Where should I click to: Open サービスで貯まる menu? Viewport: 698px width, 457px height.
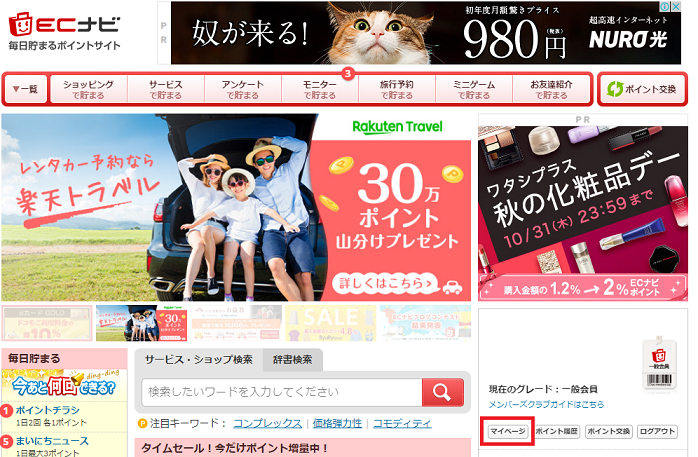[x=166, y=89]
